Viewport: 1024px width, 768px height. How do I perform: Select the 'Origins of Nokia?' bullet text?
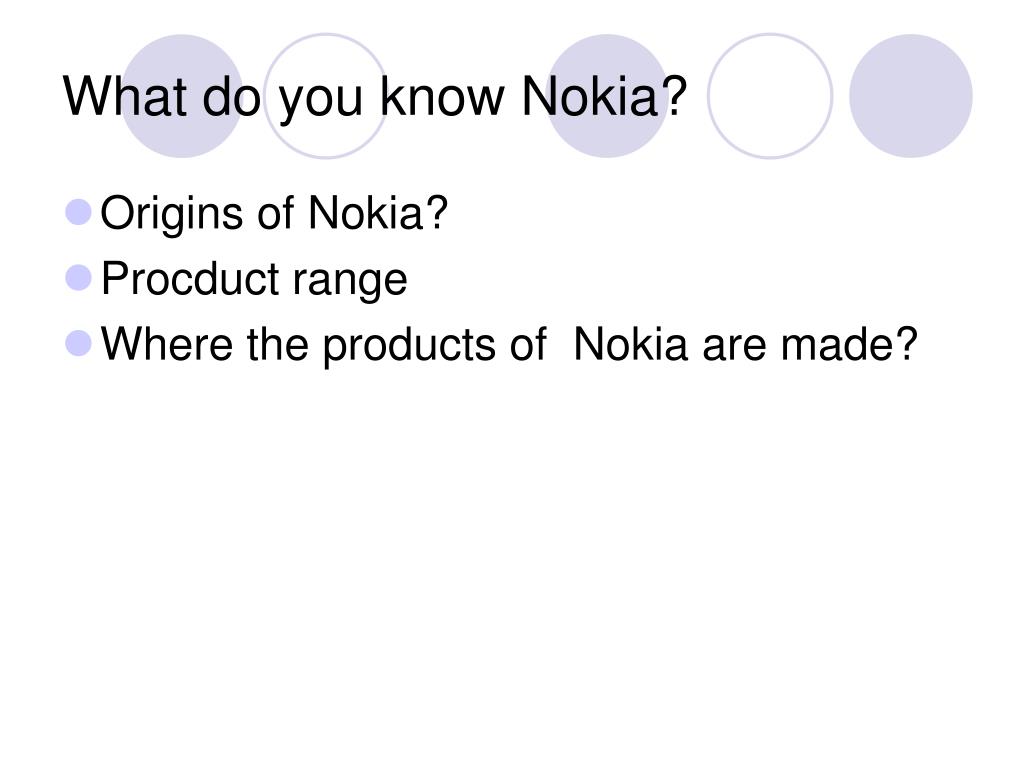[x=274, y=214]
